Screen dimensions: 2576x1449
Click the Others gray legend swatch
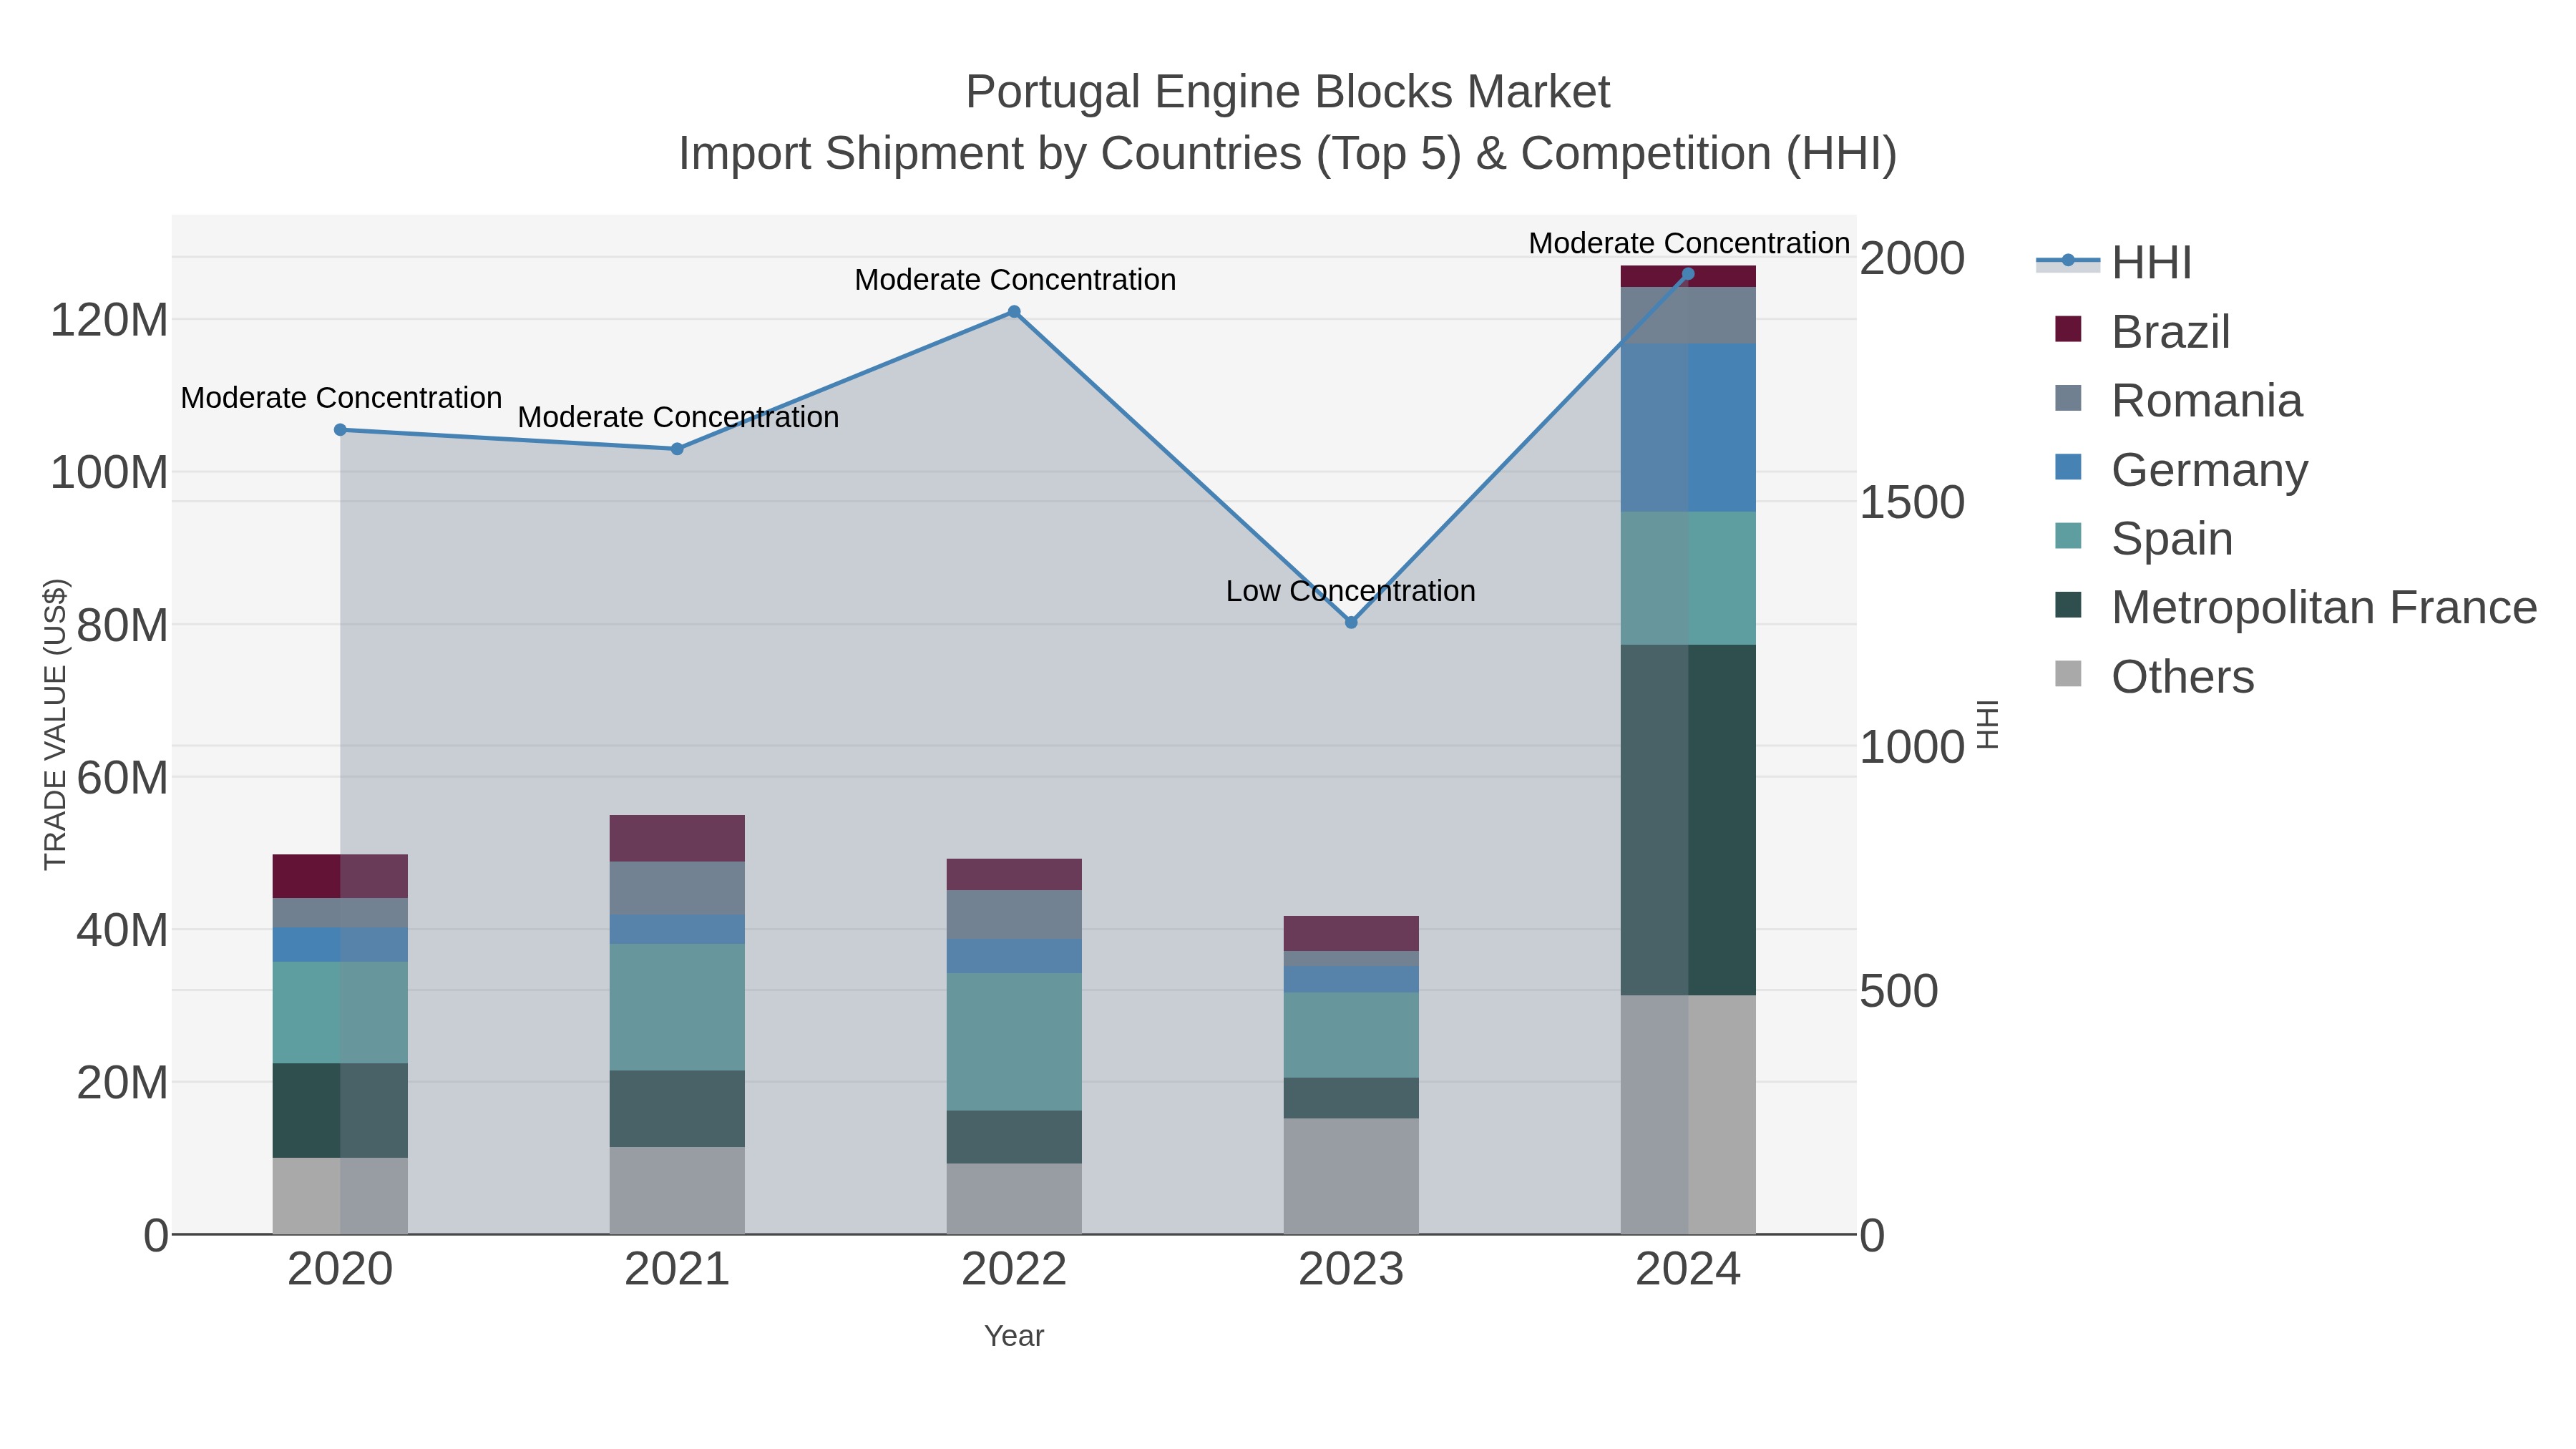pyautogui.click(x=2068, y=674)
